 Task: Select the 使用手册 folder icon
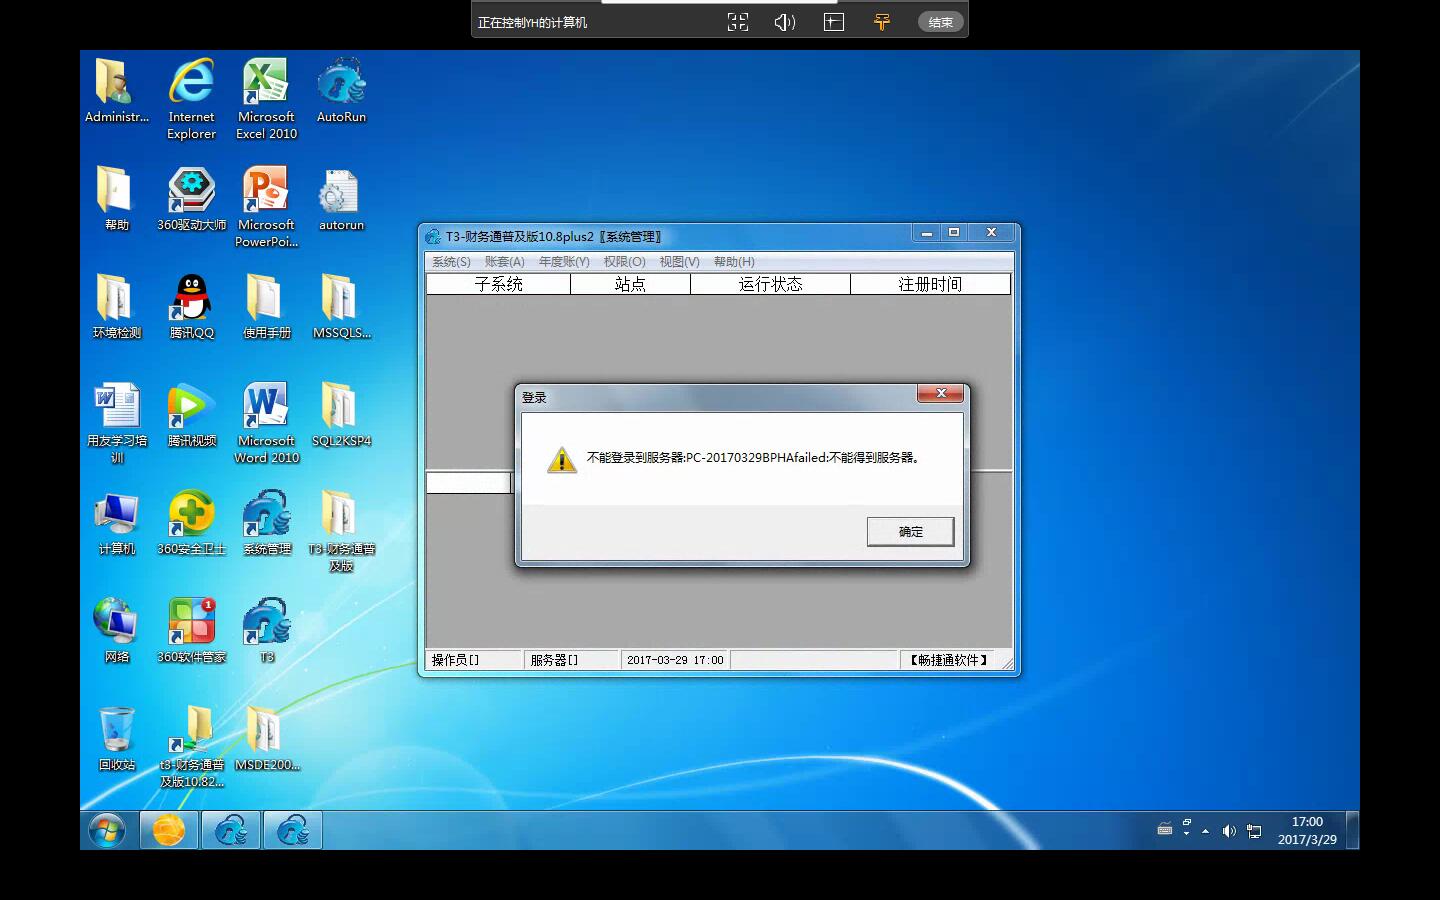pos(266,307)
